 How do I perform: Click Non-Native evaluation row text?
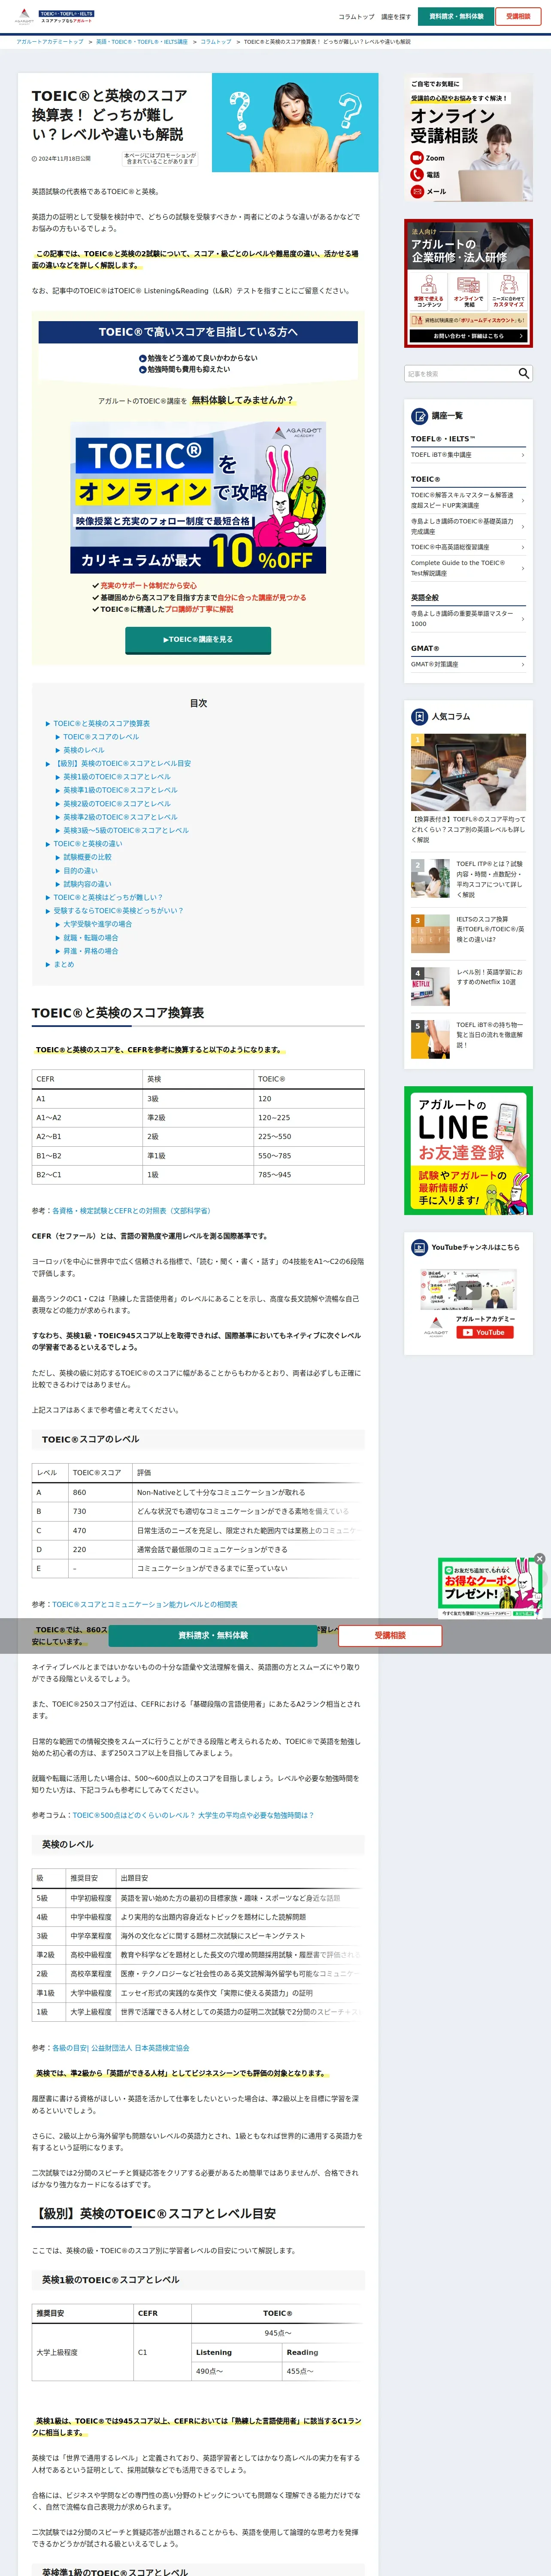(221, 1492)
